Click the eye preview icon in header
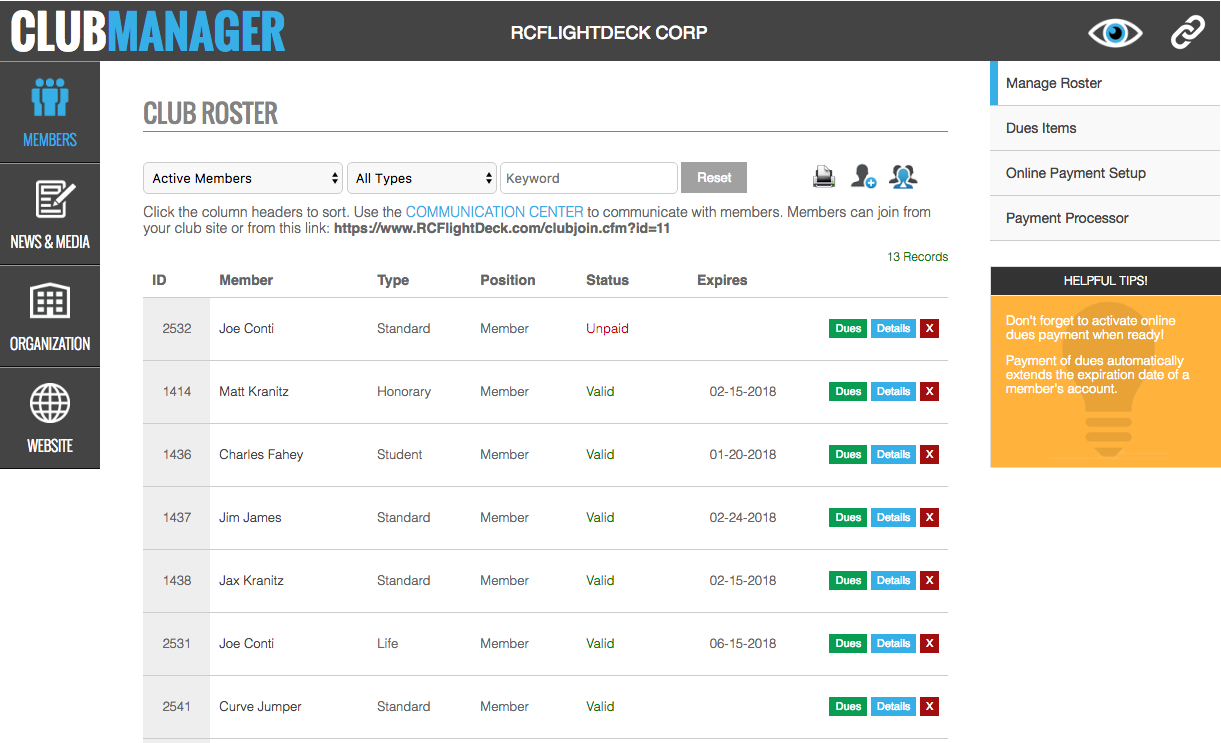Screen dimensions: 1221x743 point(1115,33)
